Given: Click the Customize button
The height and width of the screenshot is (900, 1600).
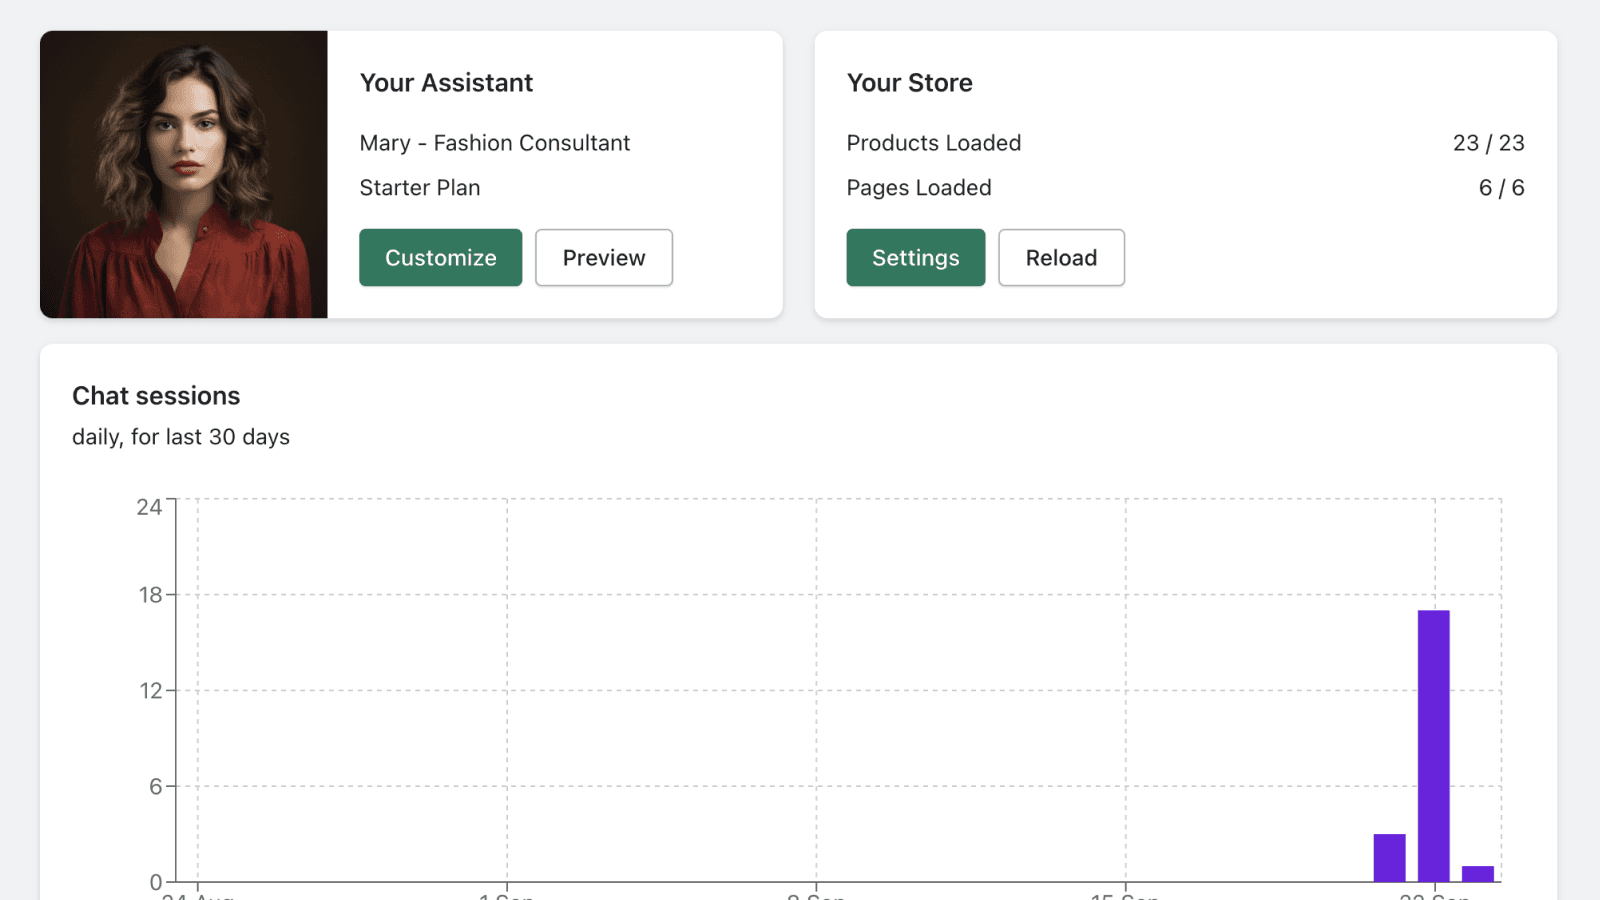Looking at the screenshot, I should pos(440,258).
